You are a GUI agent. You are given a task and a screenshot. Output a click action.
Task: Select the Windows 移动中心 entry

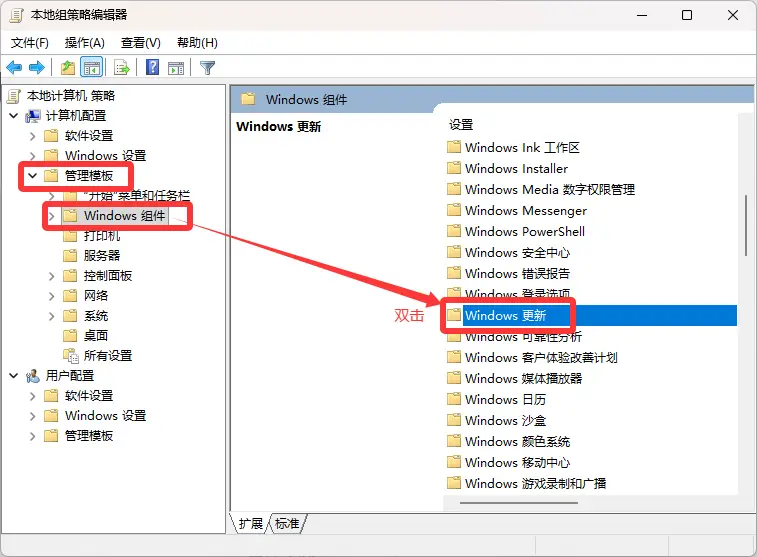(x=517, y=462)
